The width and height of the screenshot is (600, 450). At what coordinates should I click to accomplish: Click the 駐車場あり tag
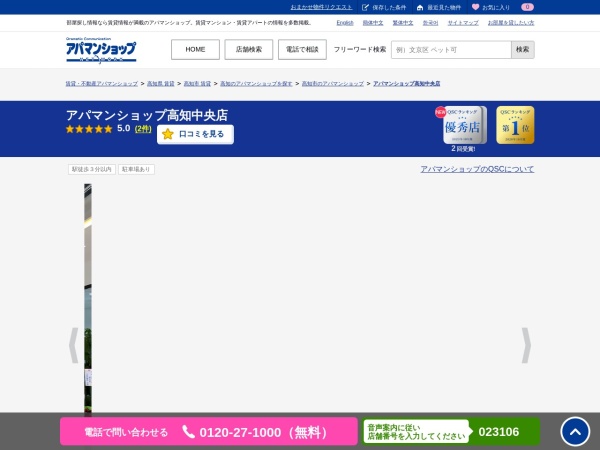click(x=136, y=169)
